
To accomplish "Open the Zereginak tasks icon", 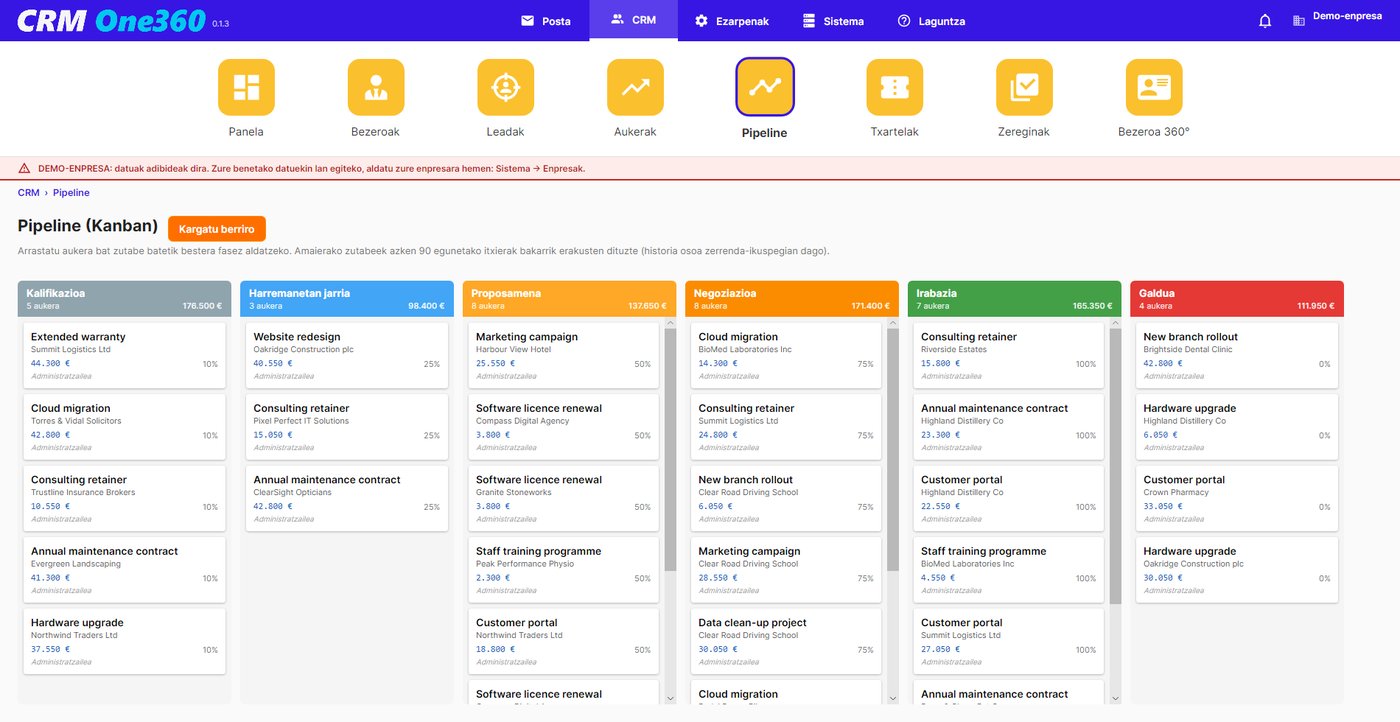I will [x=1024, y=87].
